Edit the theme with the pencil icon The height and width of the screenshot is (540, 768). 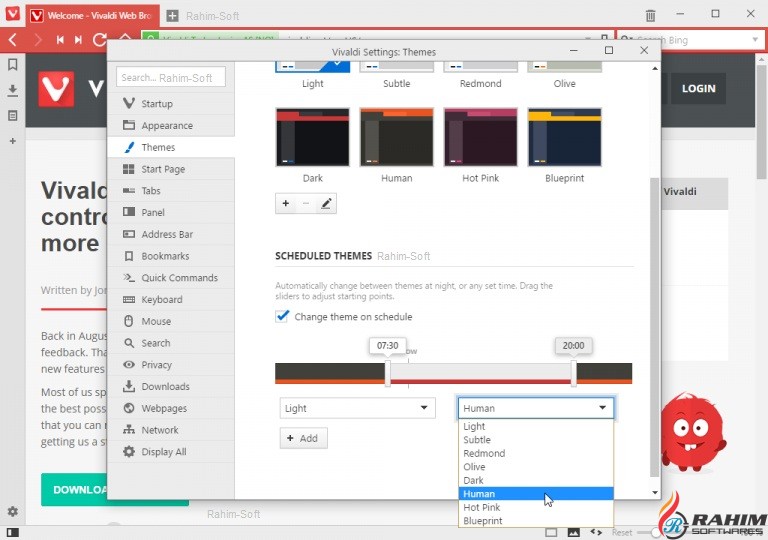point(326,203)
